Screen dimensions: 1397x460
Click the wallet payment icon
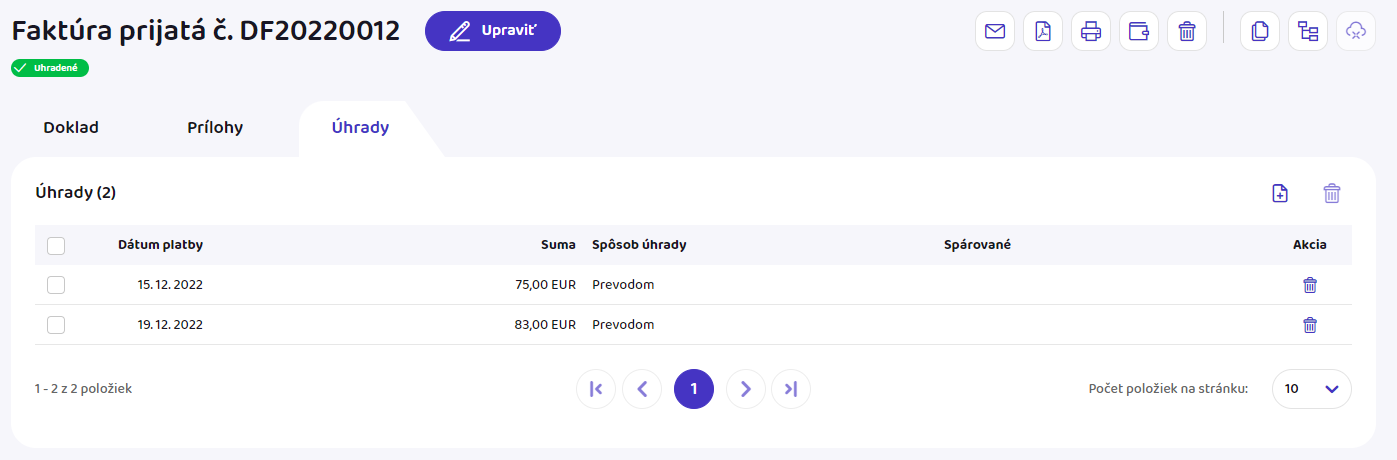(x=1138, y=31)
